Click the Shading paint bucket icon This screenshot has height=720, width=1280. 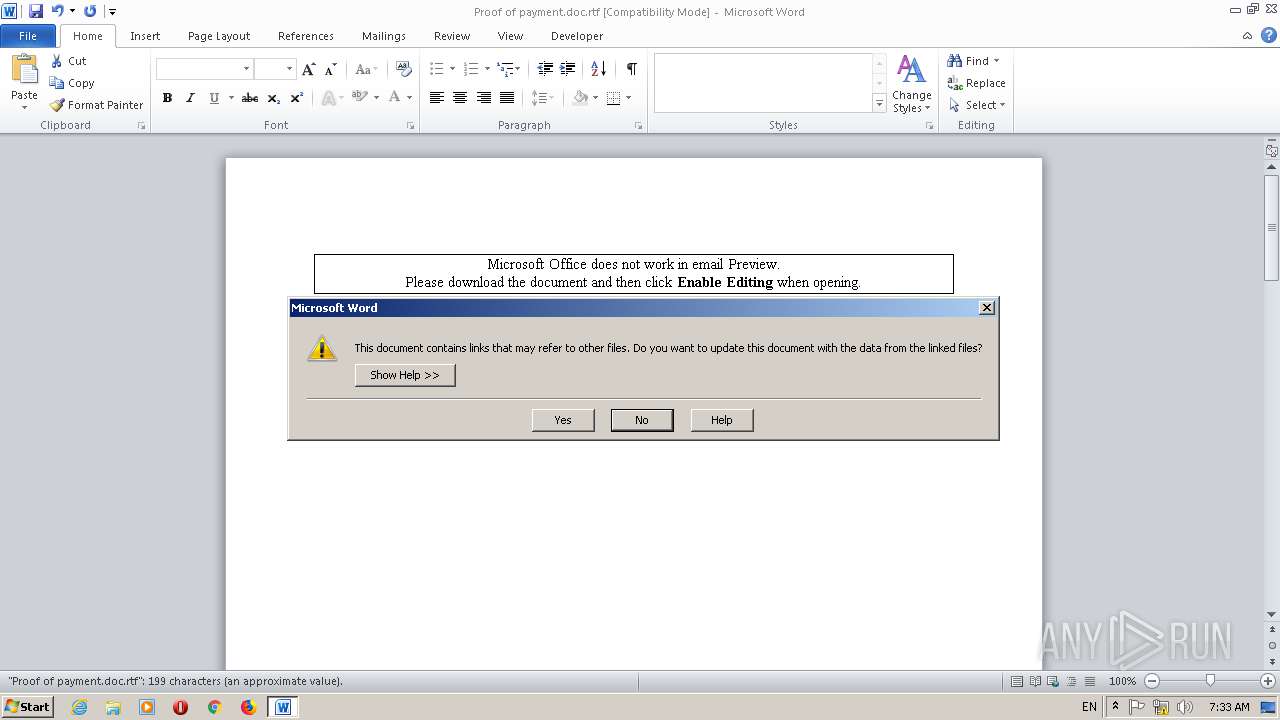click(580, 98)
